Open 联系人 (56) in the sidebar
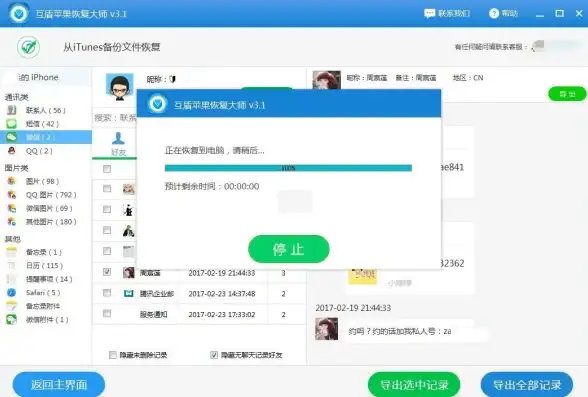The image size is (588, 397). (x=46, y=111)
